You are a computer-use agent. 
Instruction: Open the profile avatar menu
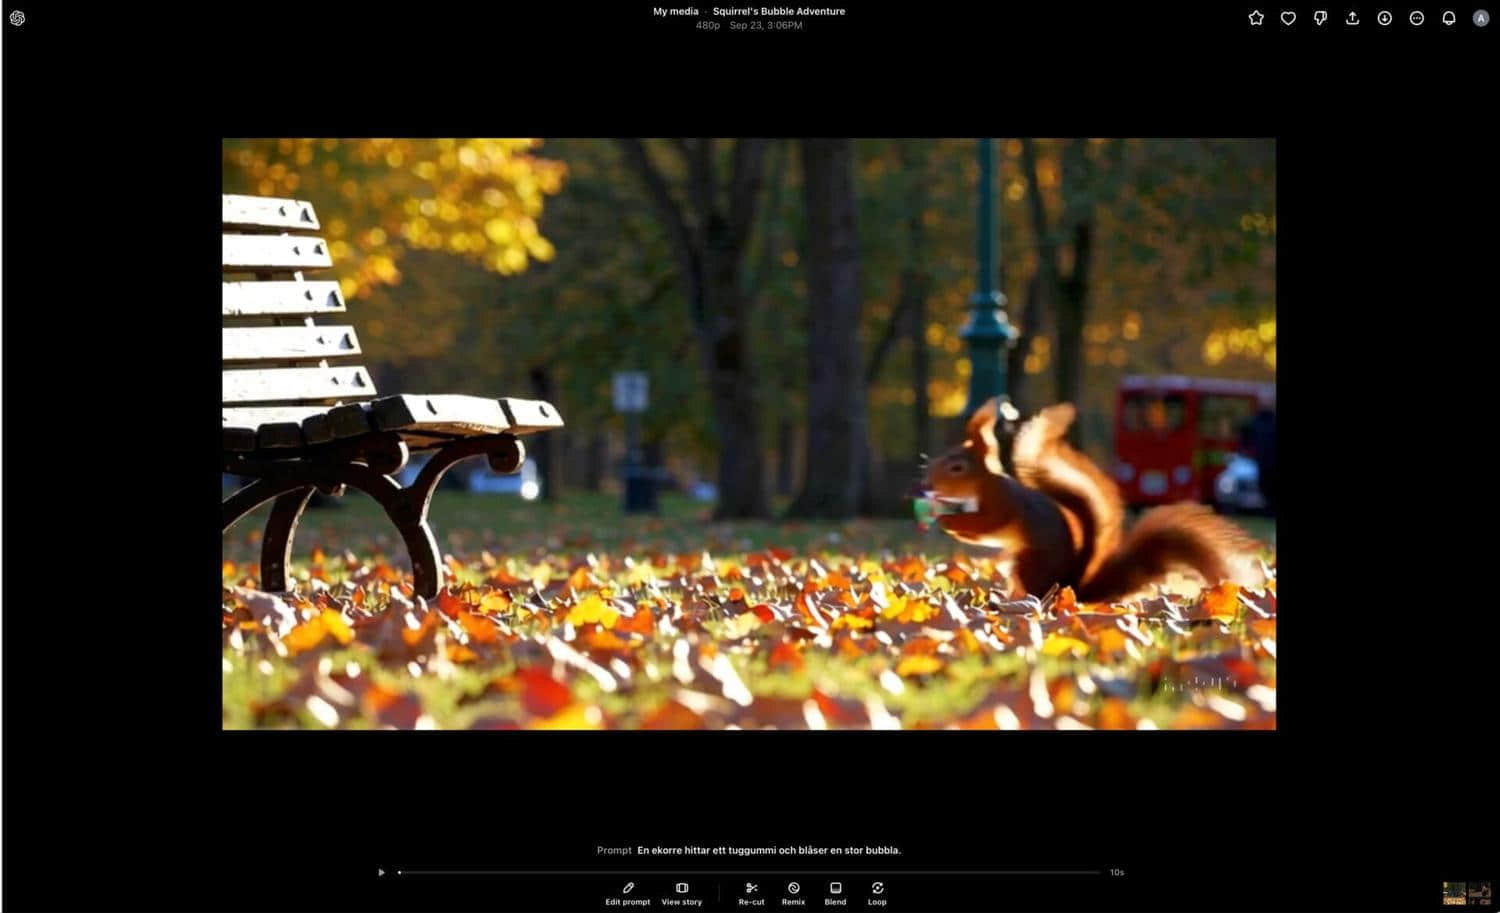(x=1481, y=18)
